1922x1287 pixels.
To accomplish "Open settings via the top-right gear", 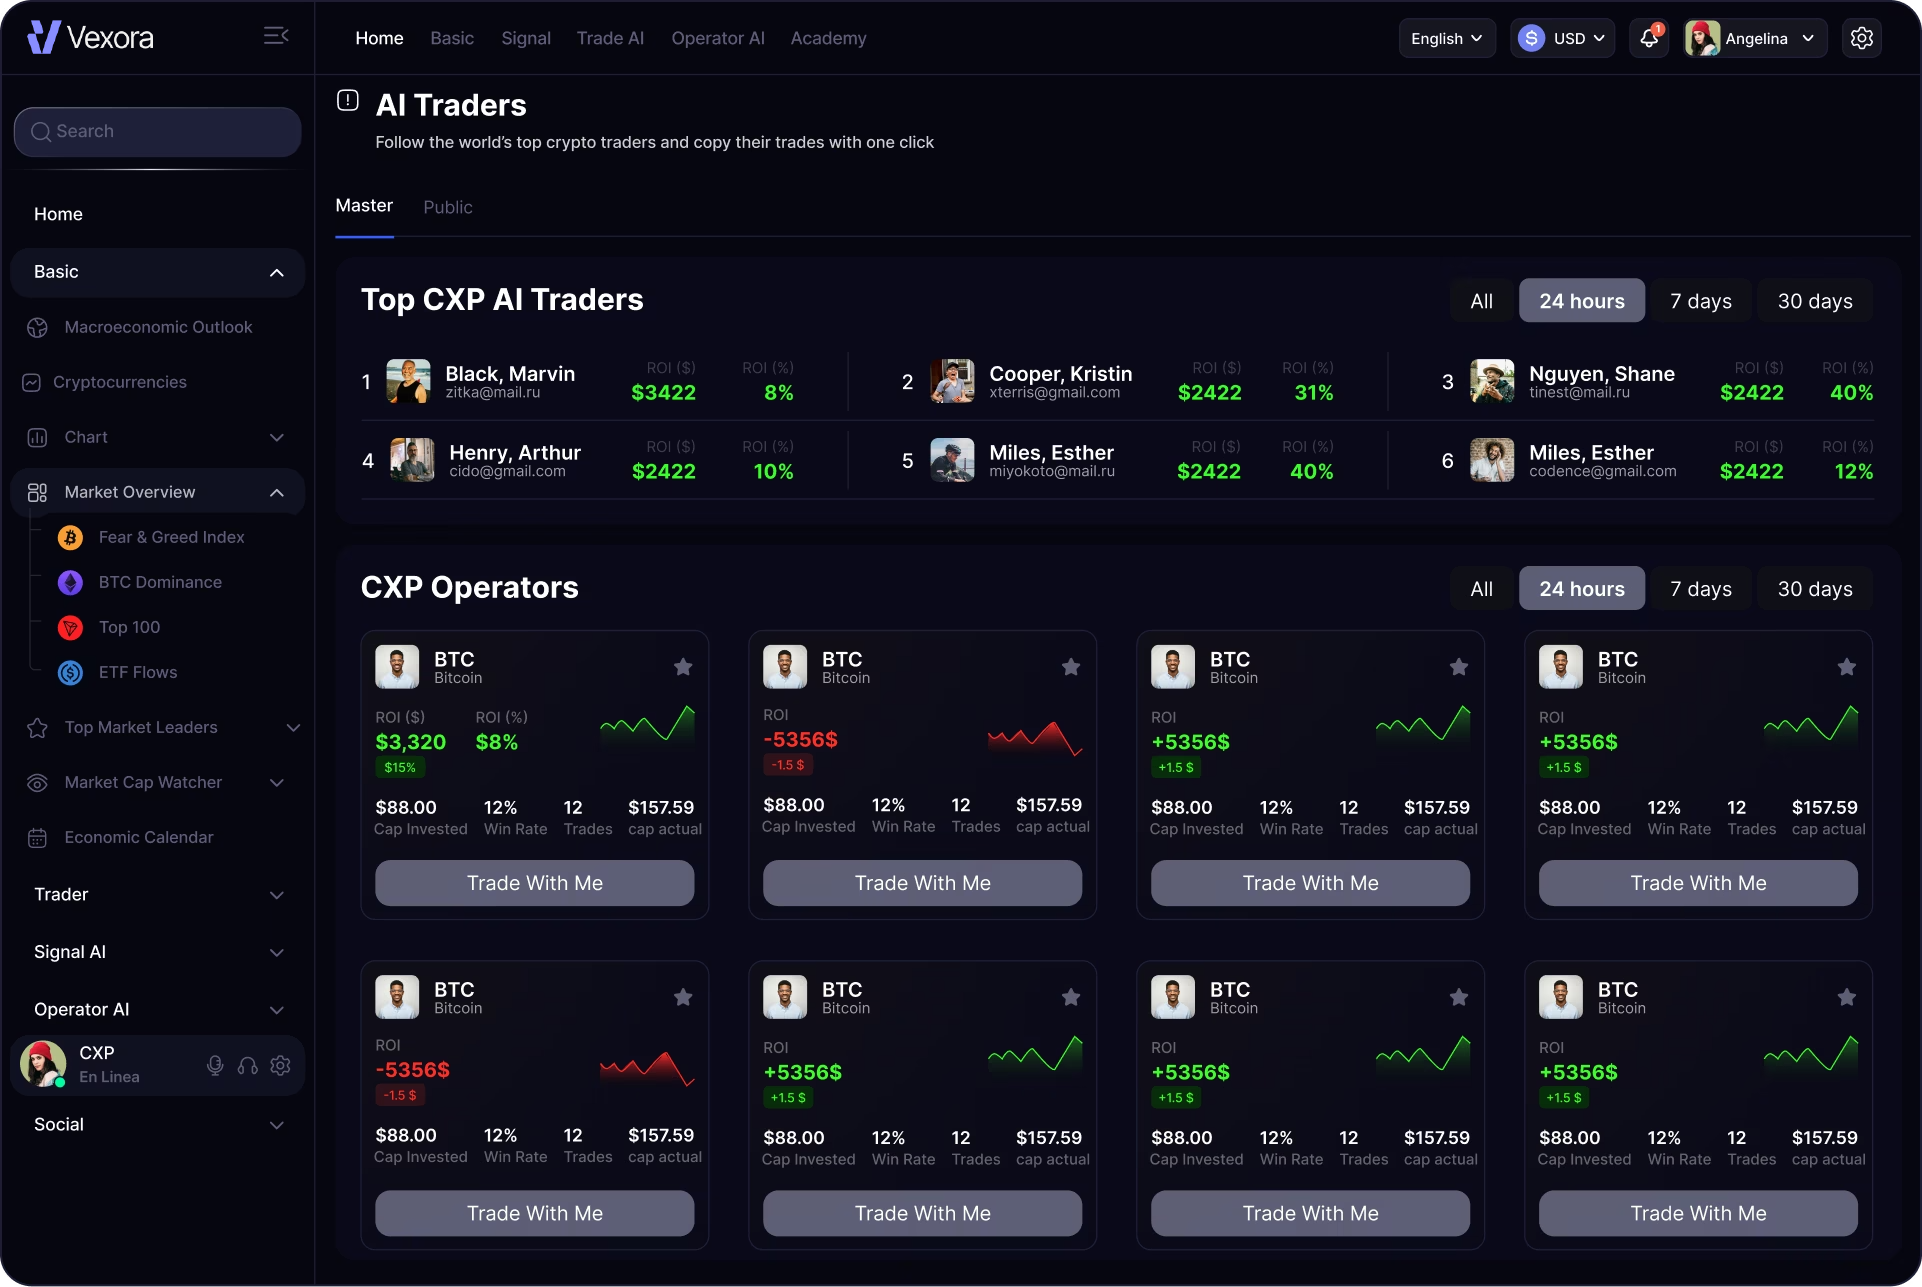I will [1862, 38].
